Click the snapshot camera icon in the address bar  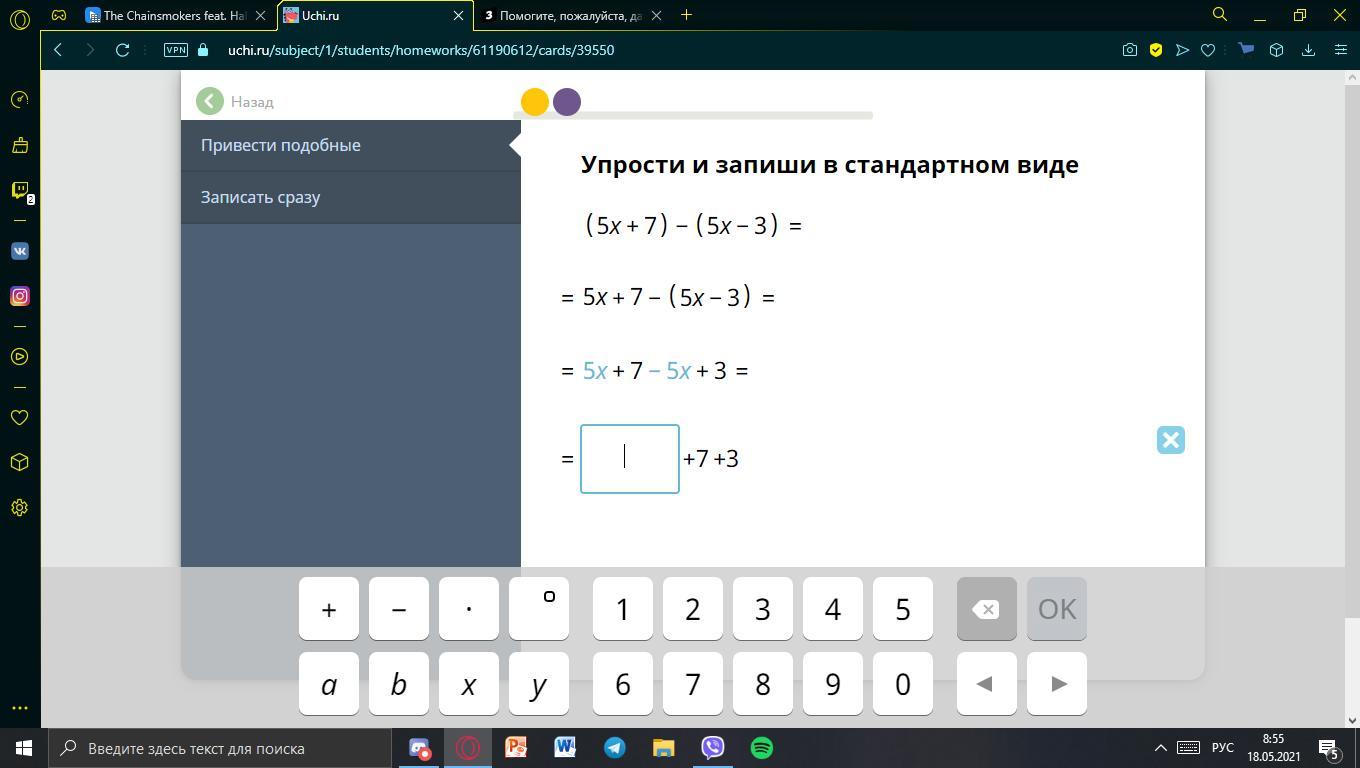(x=1129, y=50)
